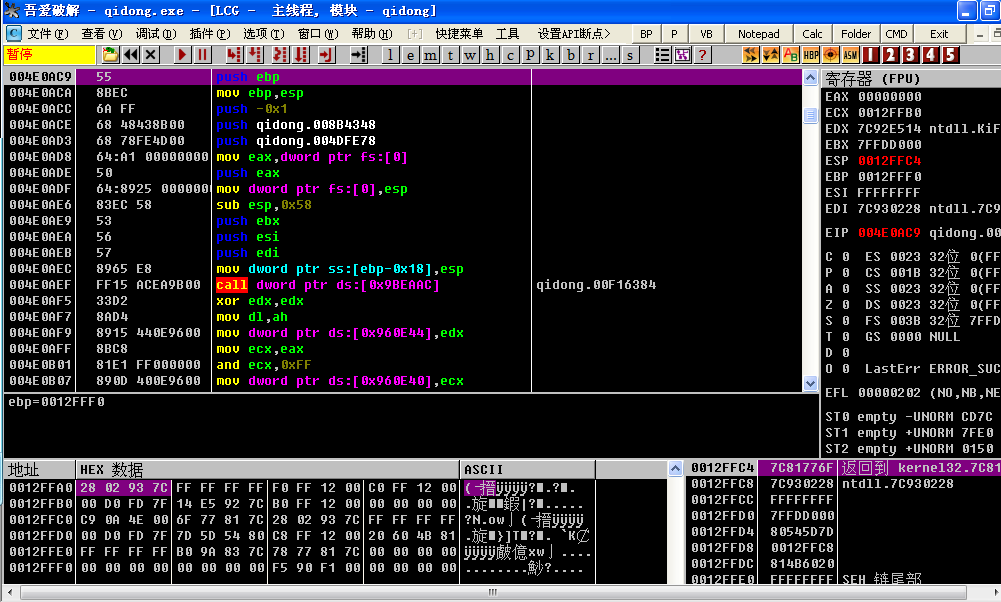The image size is (1001, 602).
Task: Click the red number 3 icon
Action: coord(910,55)
